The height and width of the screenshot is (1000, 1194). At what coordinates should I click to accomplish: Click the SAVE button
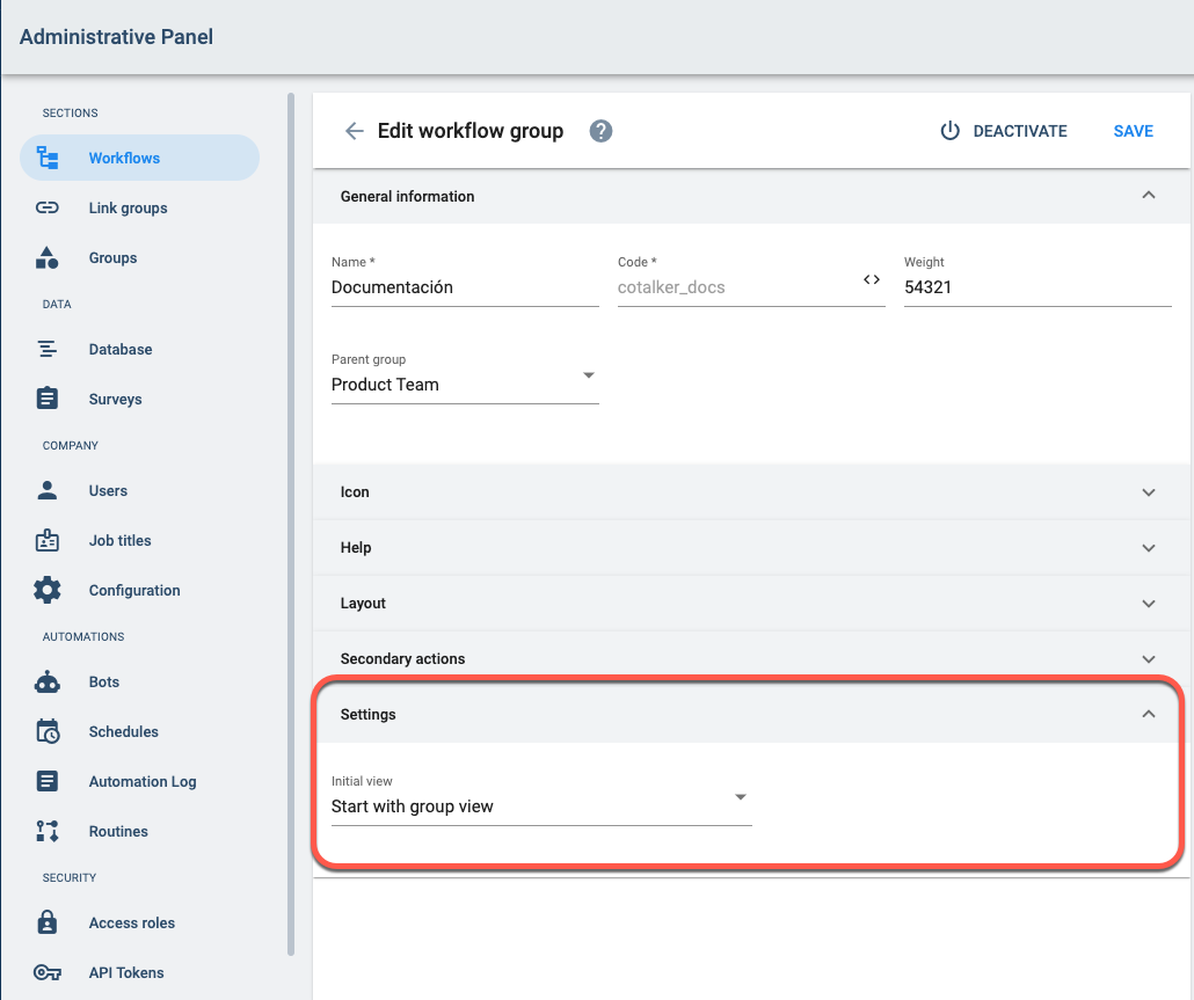click(x=1133, y=130)
